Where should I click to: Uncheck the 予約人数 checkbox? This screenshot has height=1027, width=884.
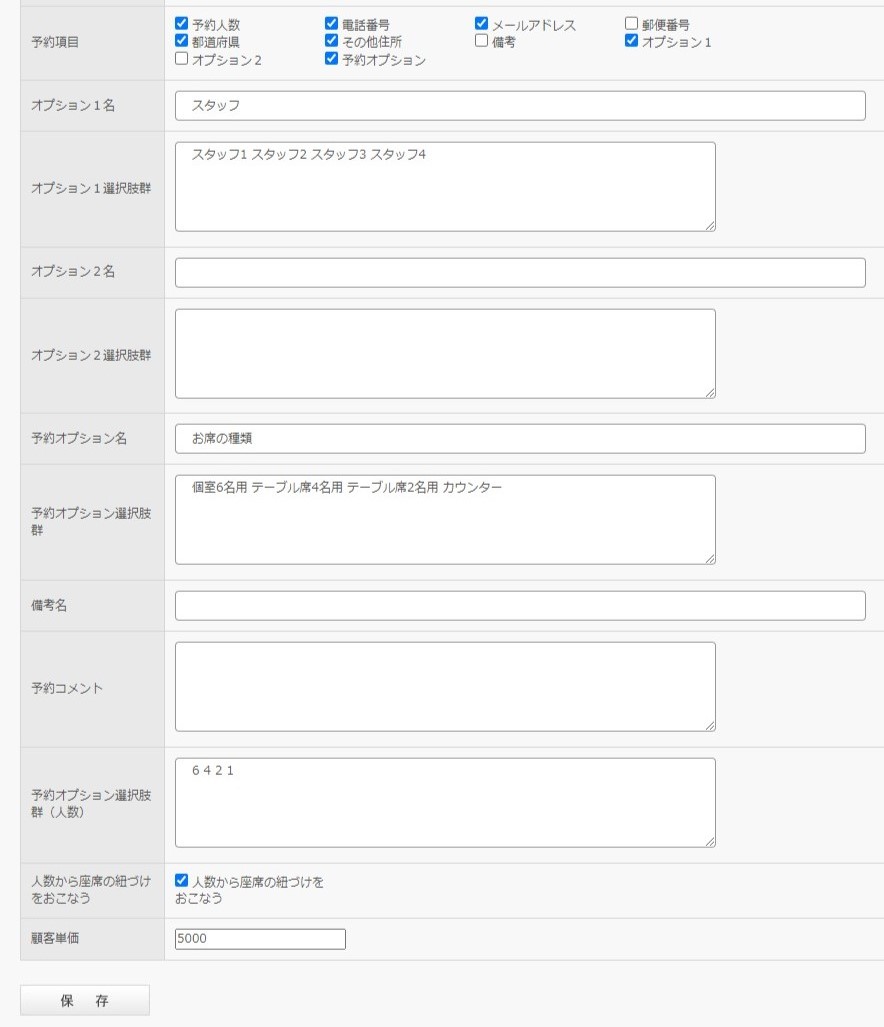[x=182, y=23]
